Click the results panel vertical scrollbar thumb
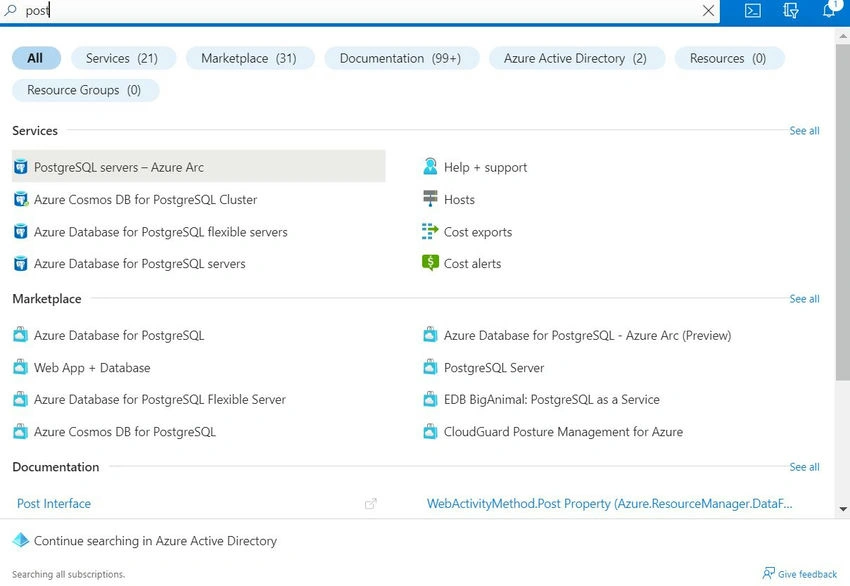The image size is (850, 586). point(843,212)
